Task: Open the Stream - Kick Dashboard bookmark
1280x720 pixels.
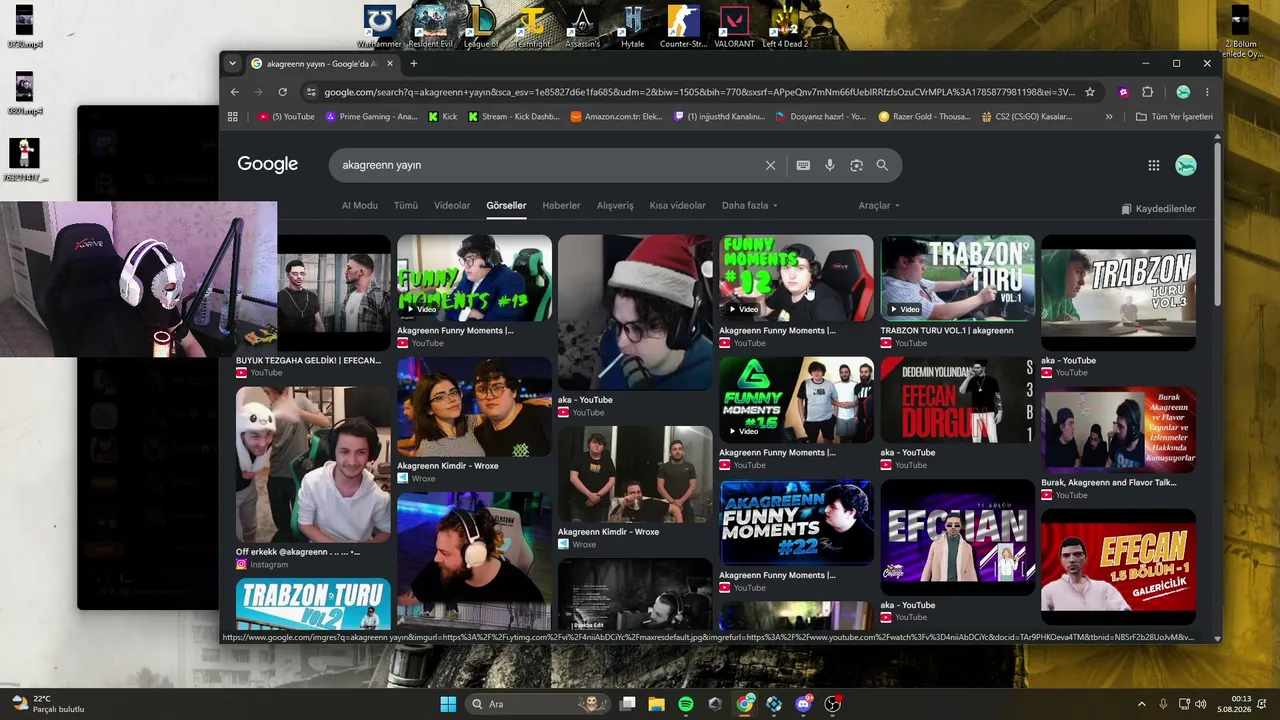Action: pos(513,117)
